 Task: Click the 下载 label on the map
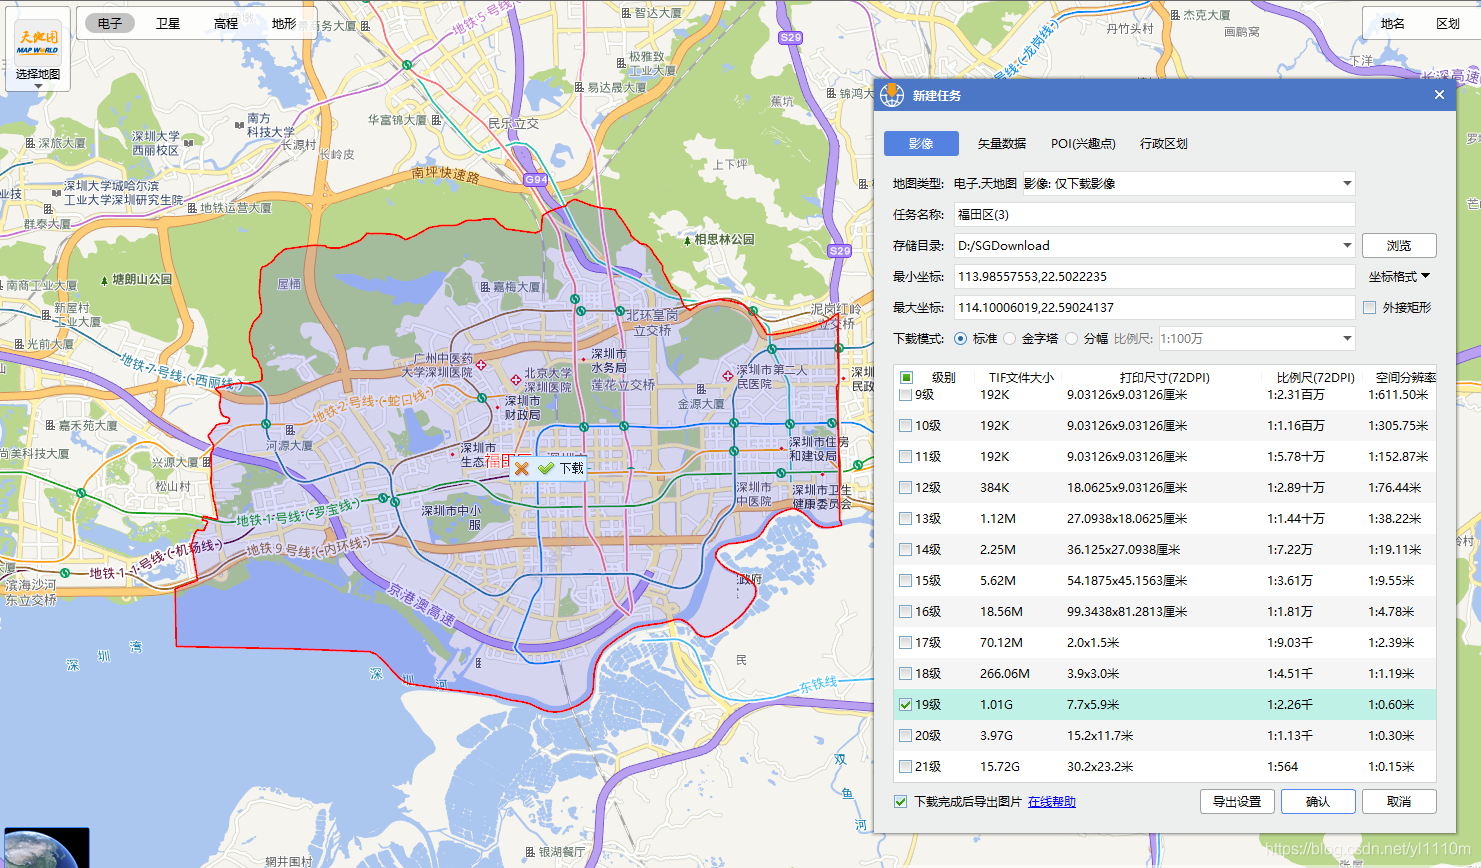572,468
